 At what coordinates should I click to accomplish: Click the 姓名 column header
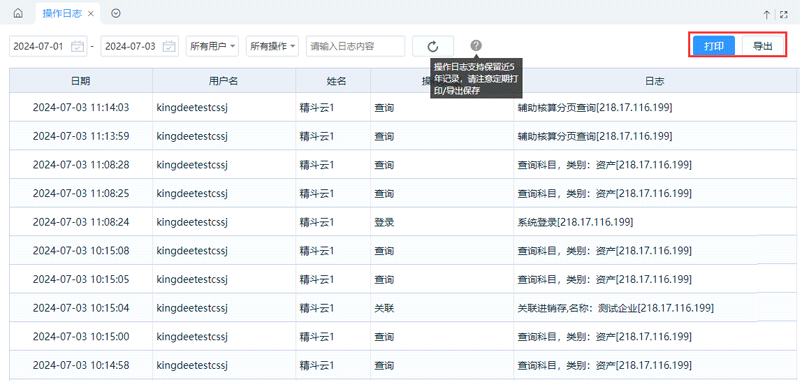tap(333, 81)
